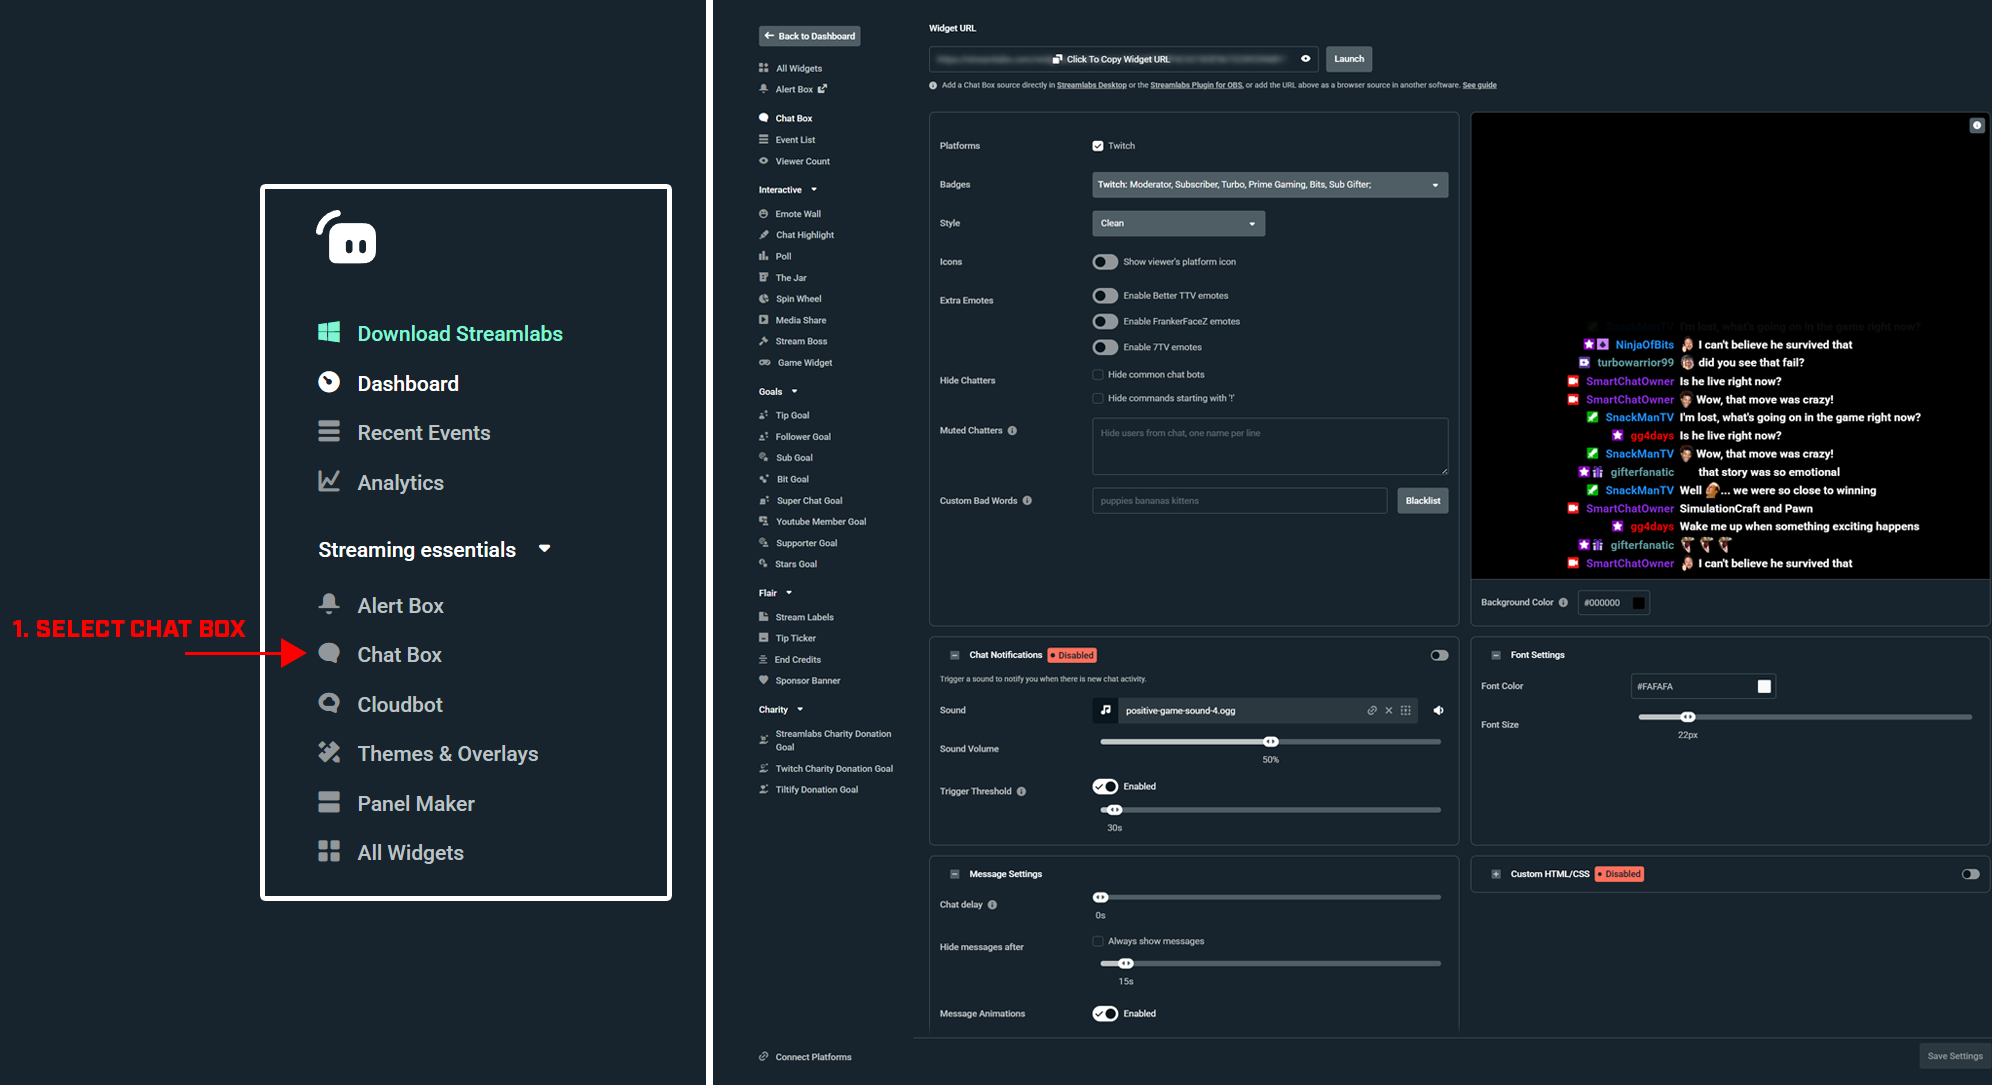Click the Cloudbot icon in left menu

(x=329, y=704)
